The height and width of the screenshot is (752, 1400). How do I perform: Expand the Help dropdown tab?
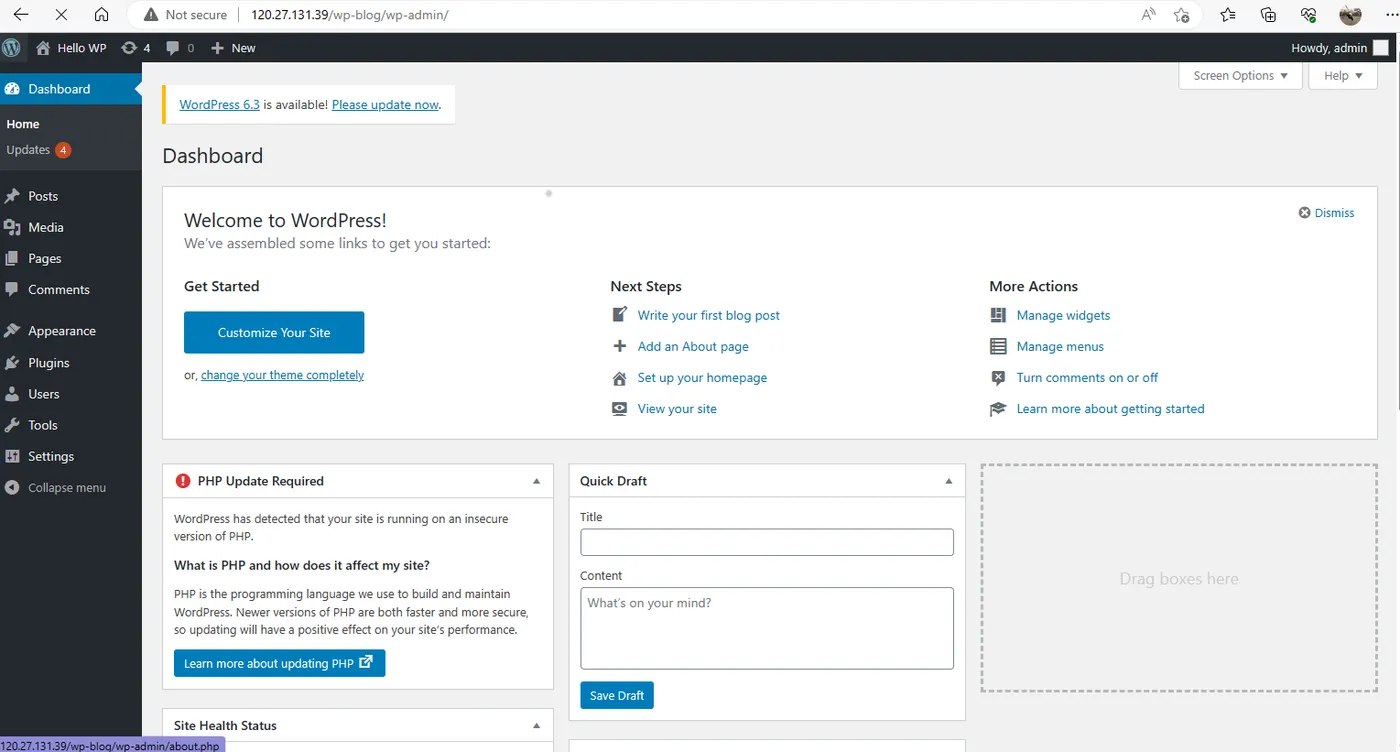(1342, 76)
